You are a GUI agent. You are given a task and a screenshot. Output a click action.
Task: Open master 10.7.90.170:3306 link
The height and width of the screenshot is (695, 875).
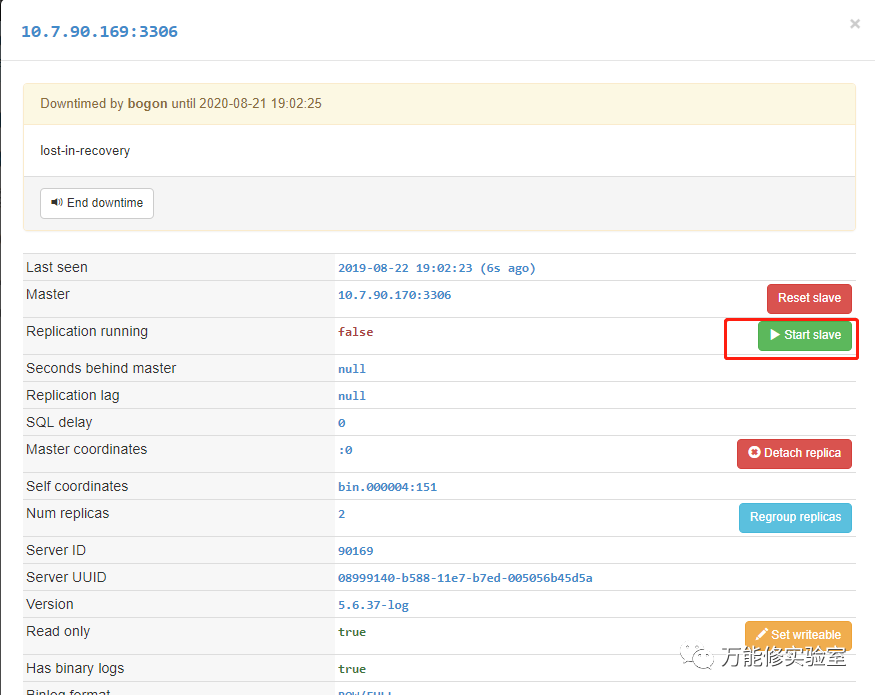pyautogui.click(x=395, y=295)
